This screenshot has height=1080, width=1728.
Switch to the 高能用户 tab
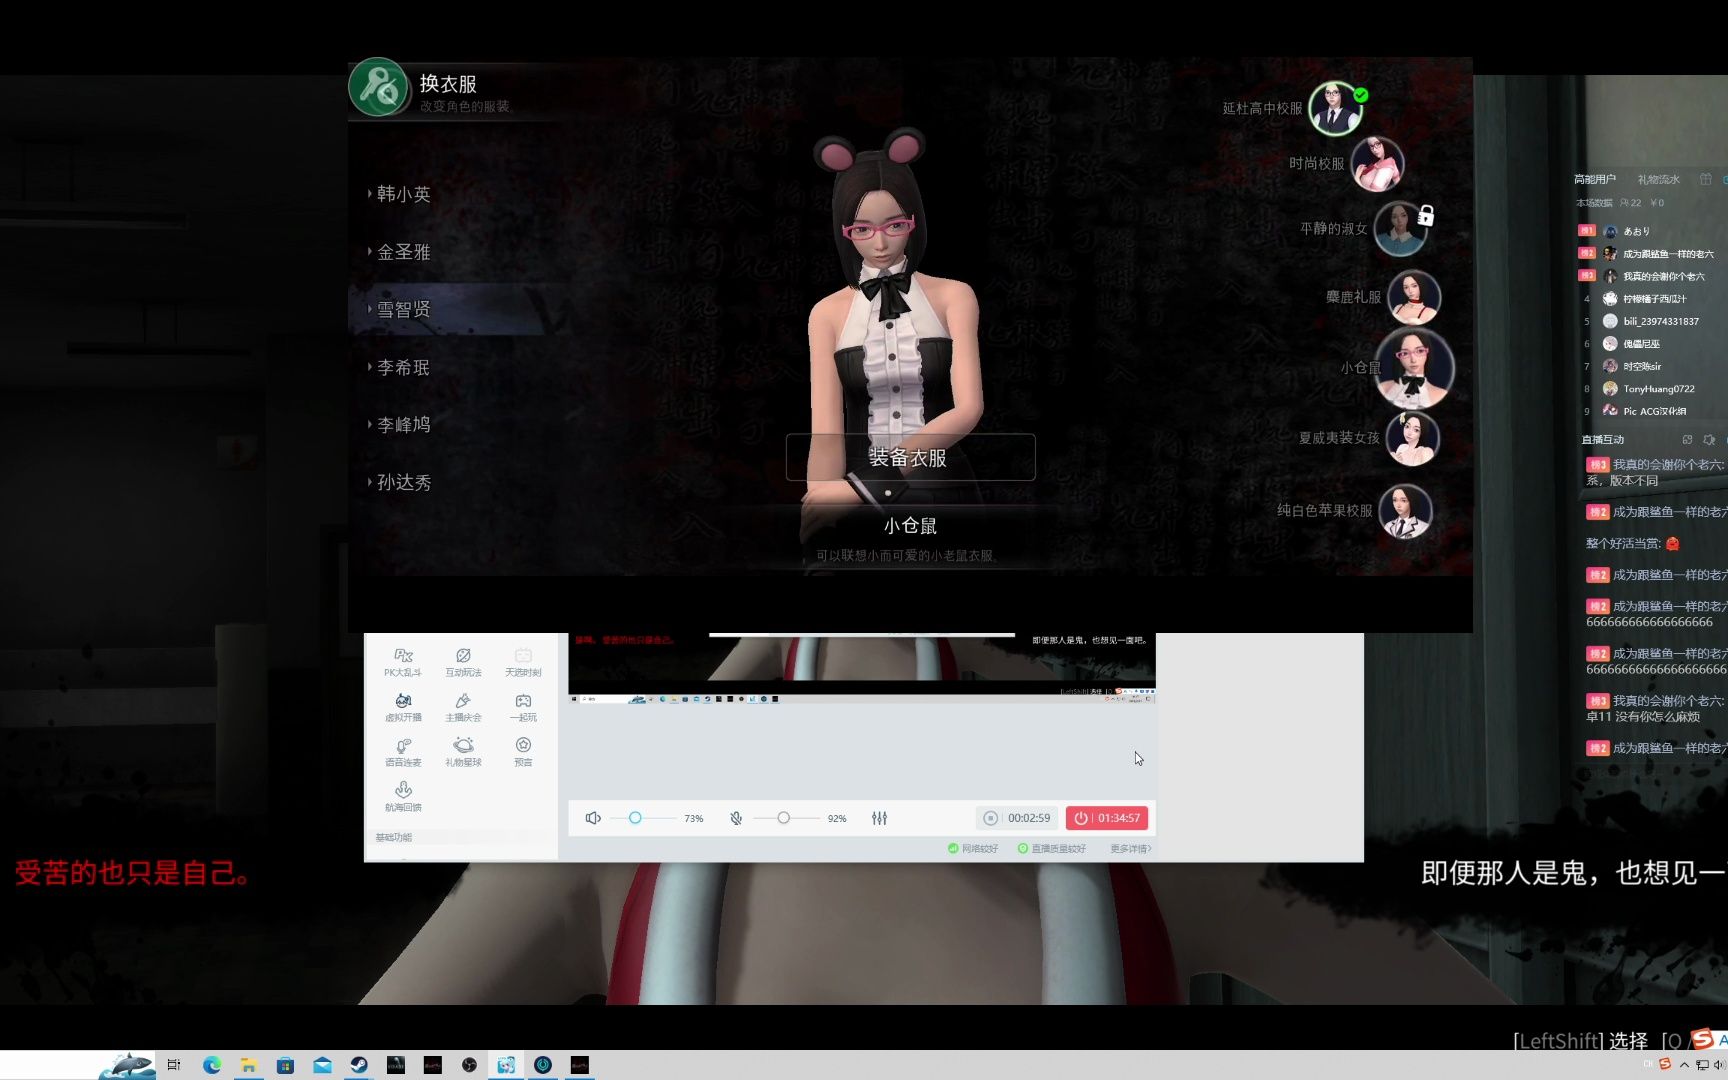coord(1594,180)
